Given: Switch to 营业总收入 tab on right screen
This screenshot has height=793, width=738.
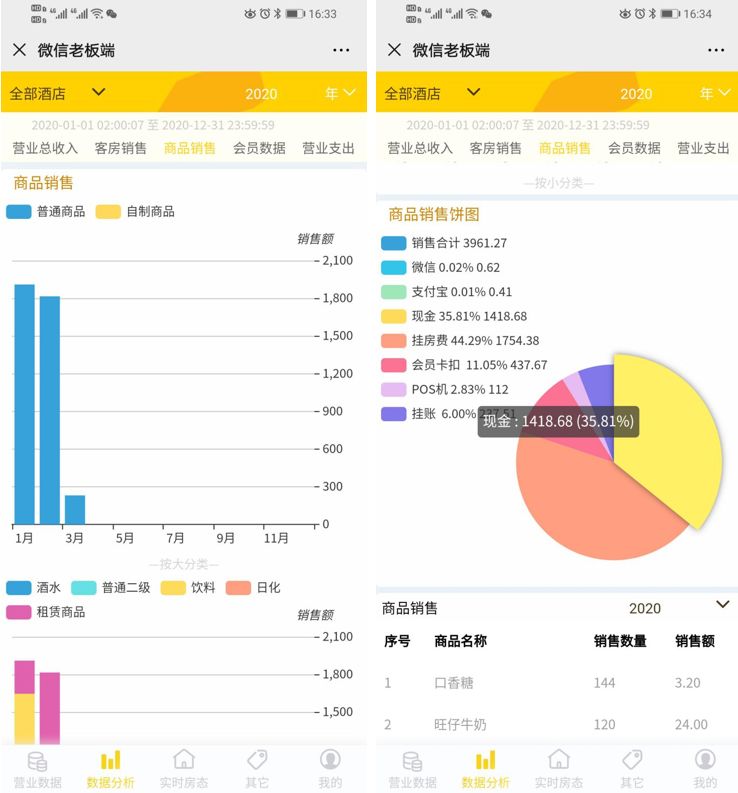Looking at the screenshot, I should (420, 148).
